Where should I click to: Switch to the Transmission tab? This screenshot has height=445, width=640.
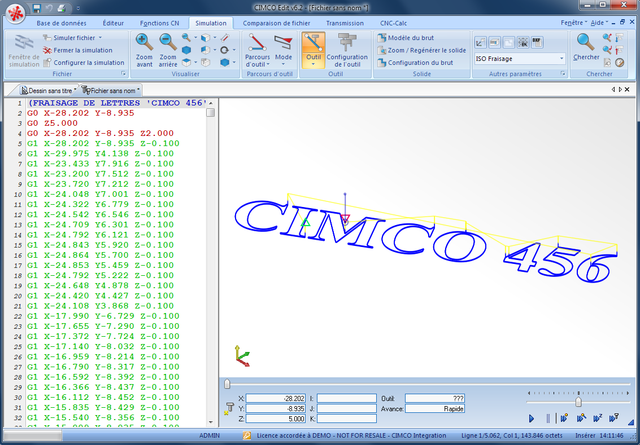click(x=344, y=23)
